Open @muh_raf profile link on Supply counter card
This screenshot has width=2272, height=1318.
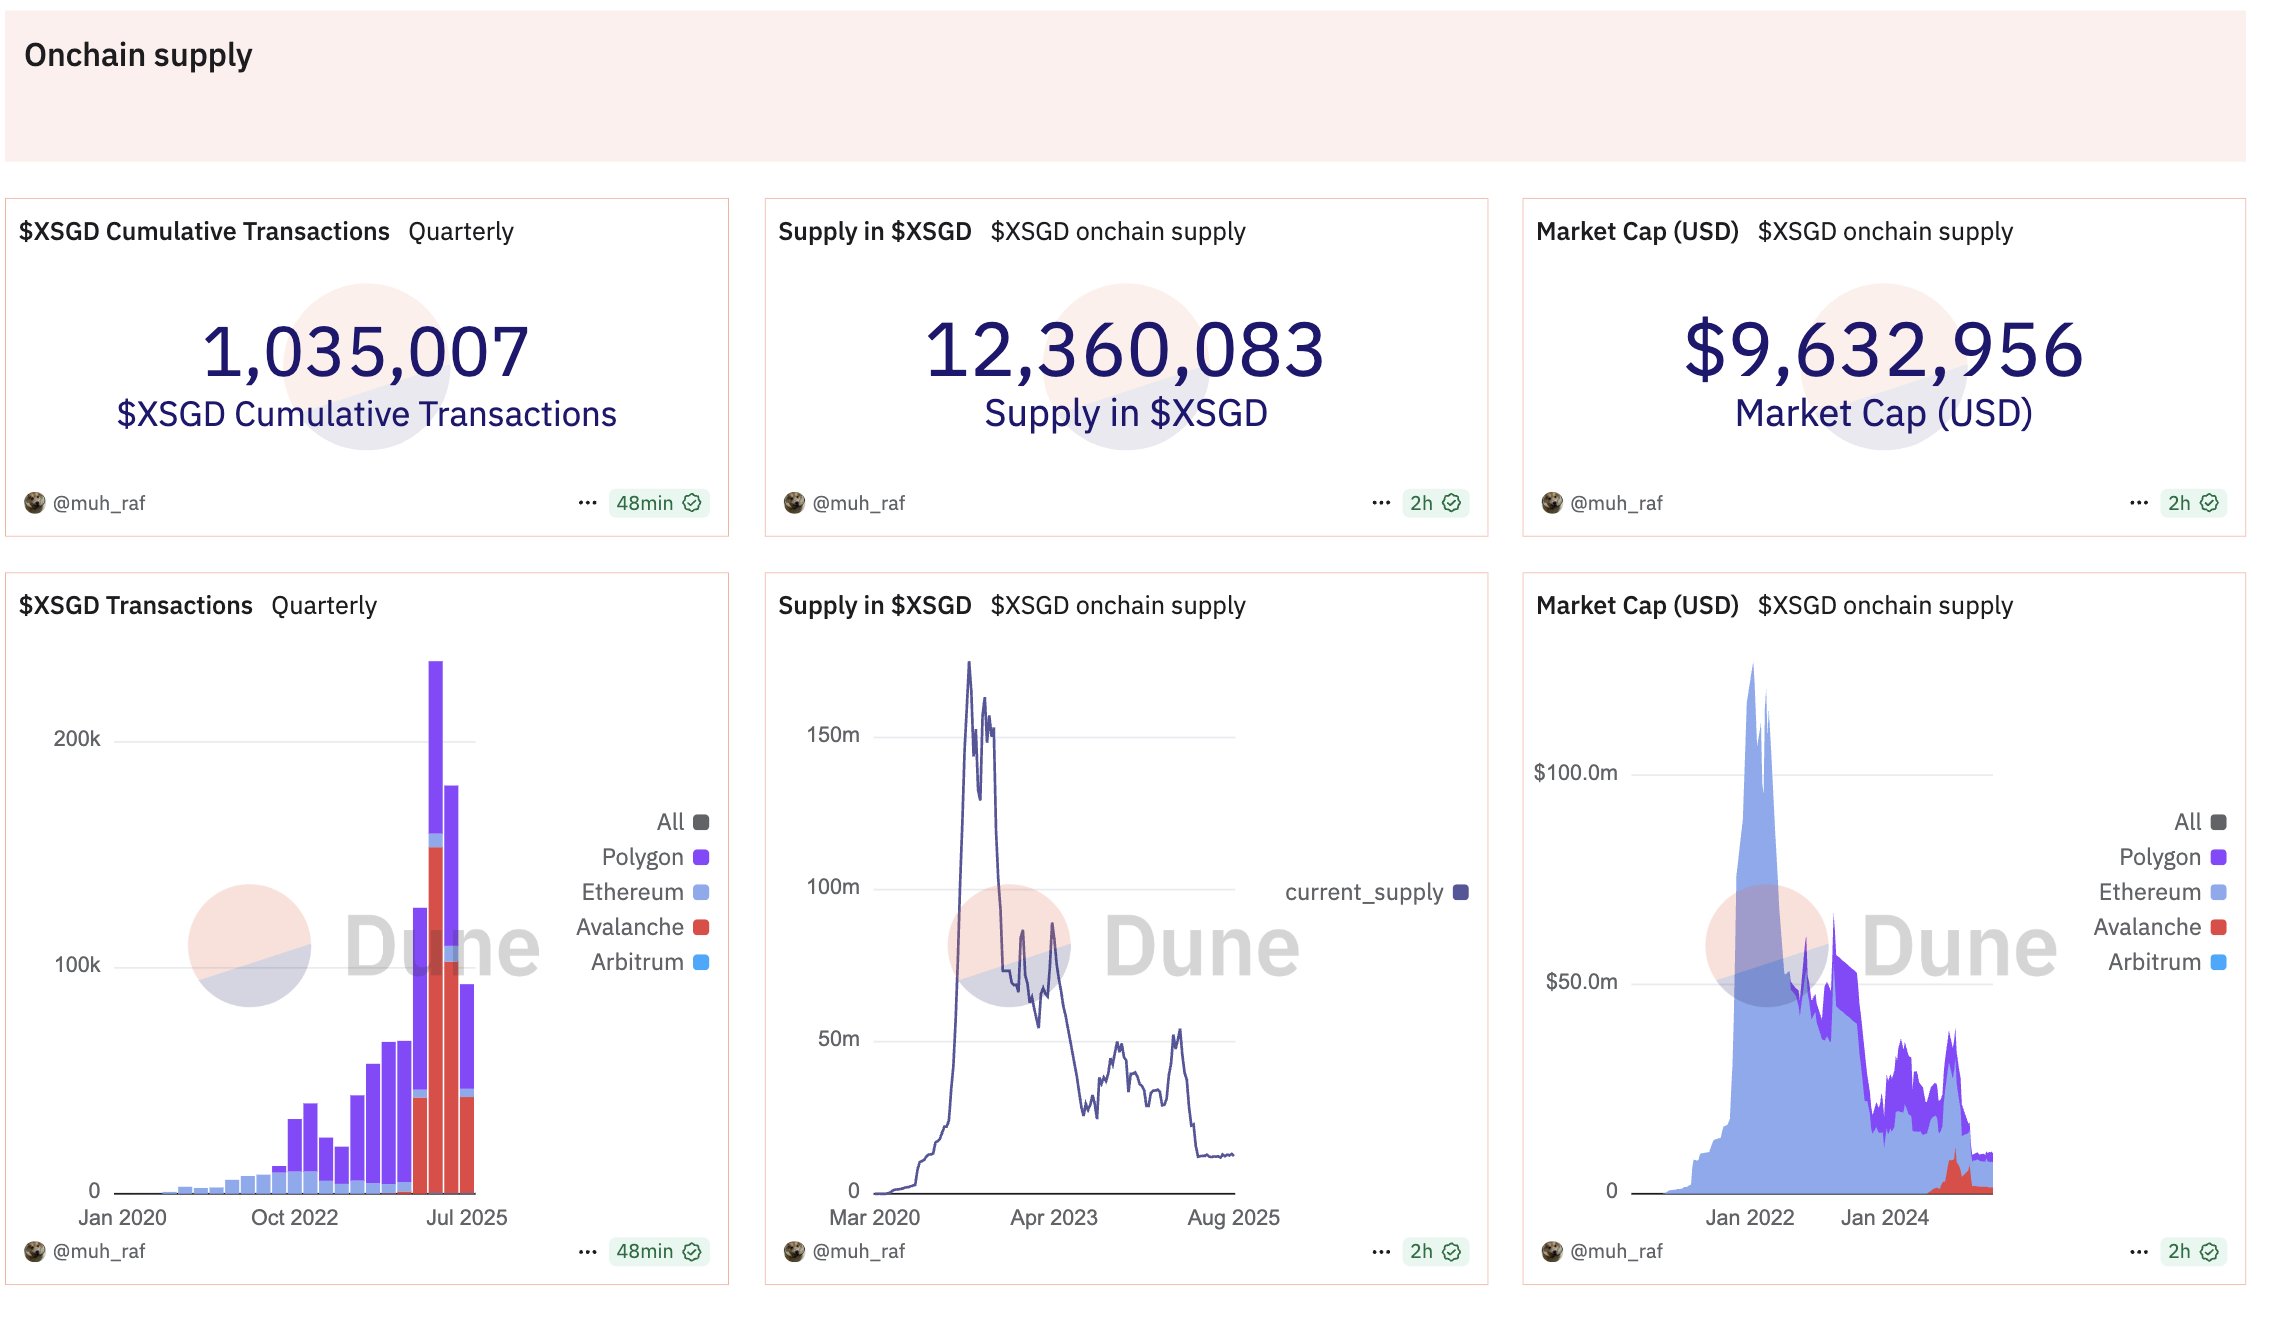pos(858,503)
